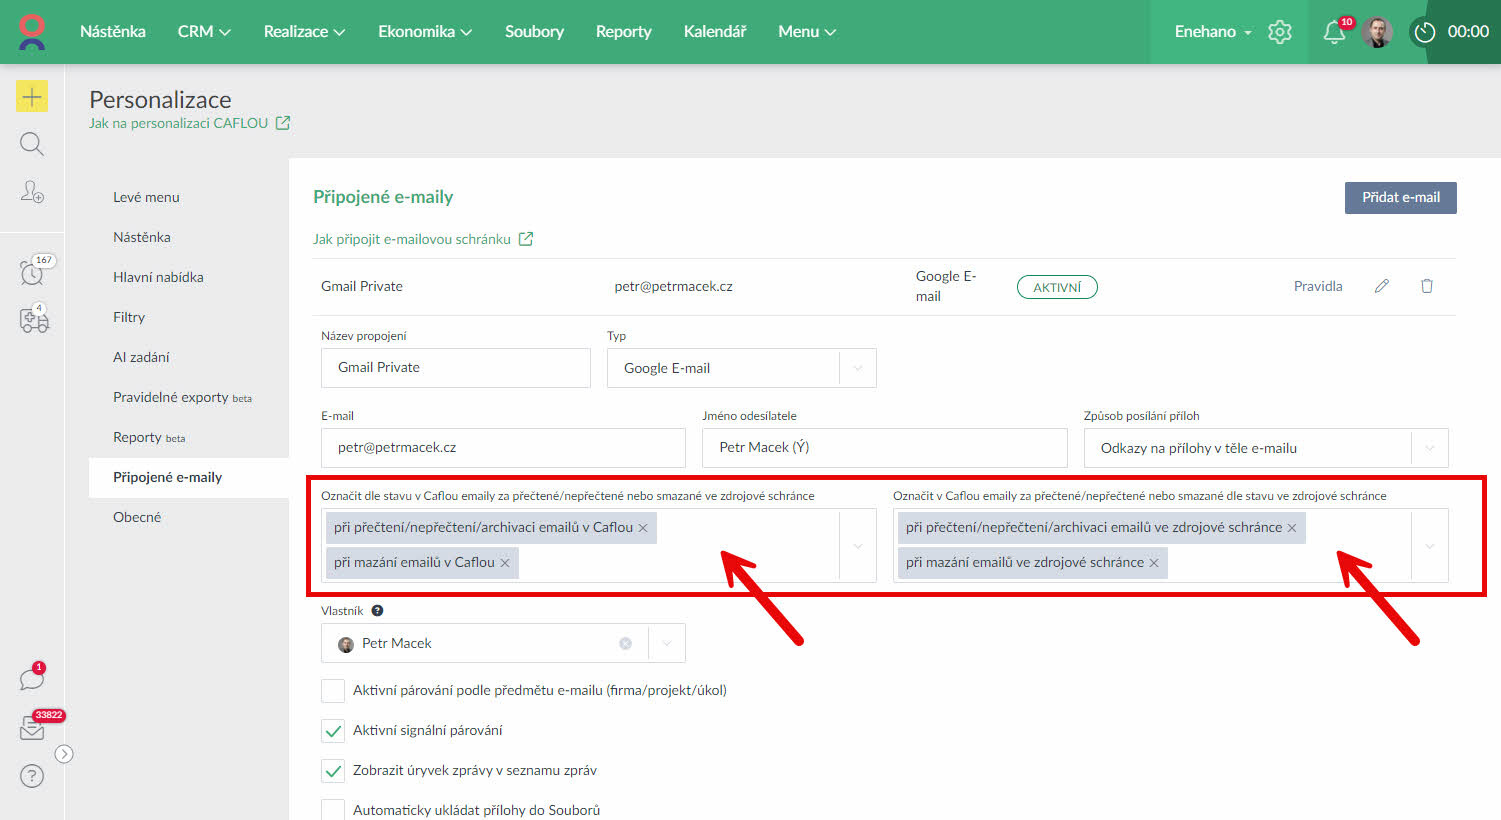Edit Gmail Private connection with pencil icon

(x=1382, y=286)
